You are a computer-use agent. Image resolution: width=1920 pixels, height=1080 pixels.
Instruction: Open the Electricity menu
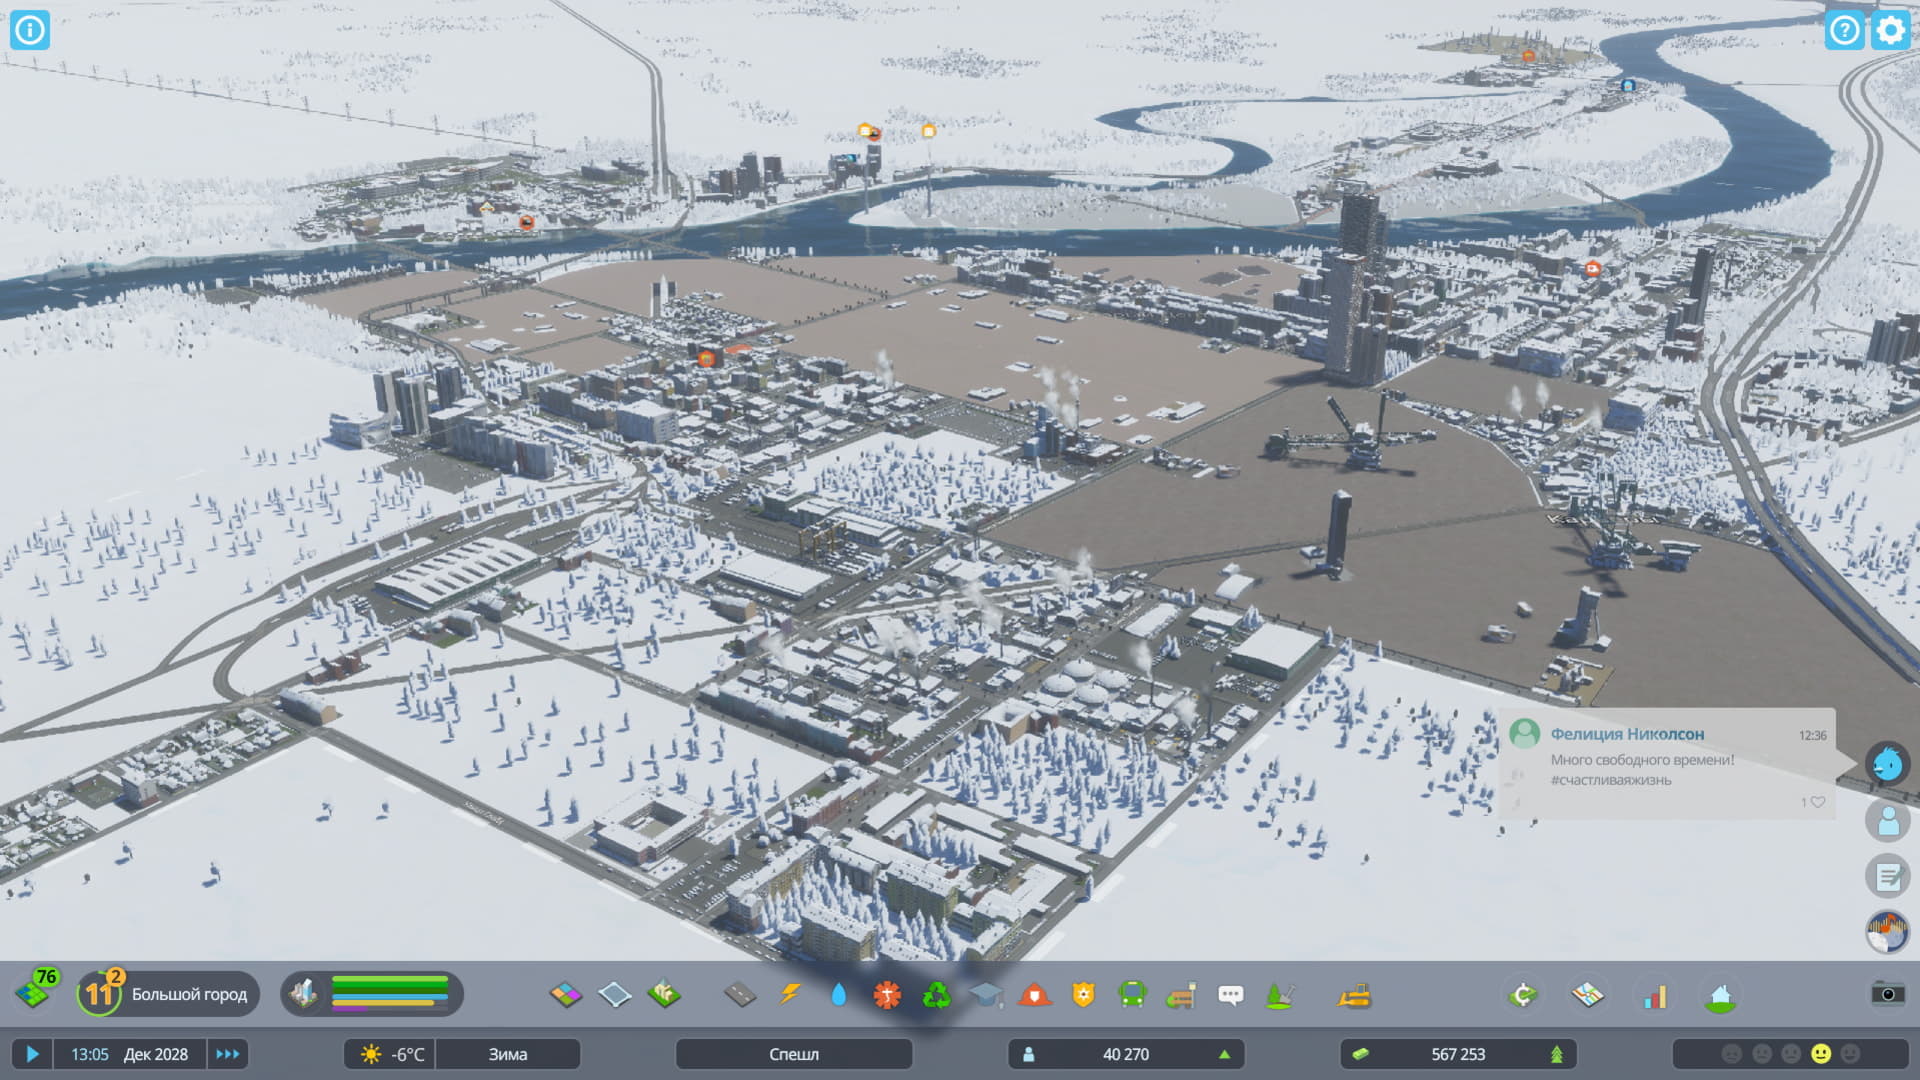[790, 994]
